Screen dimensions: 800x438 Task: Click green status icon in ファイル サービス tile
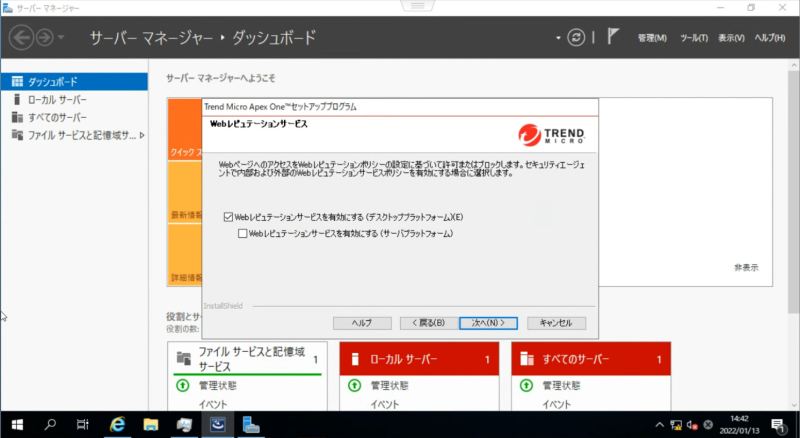(x=183, y=385)
